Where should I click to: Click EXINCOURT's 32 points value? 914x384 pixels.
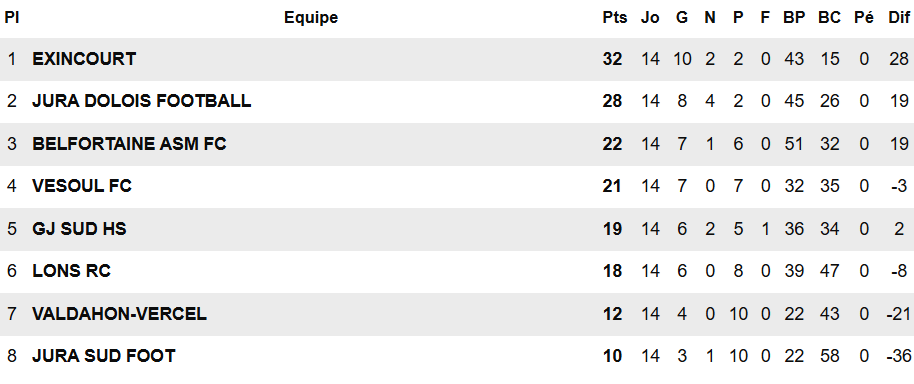613,59
